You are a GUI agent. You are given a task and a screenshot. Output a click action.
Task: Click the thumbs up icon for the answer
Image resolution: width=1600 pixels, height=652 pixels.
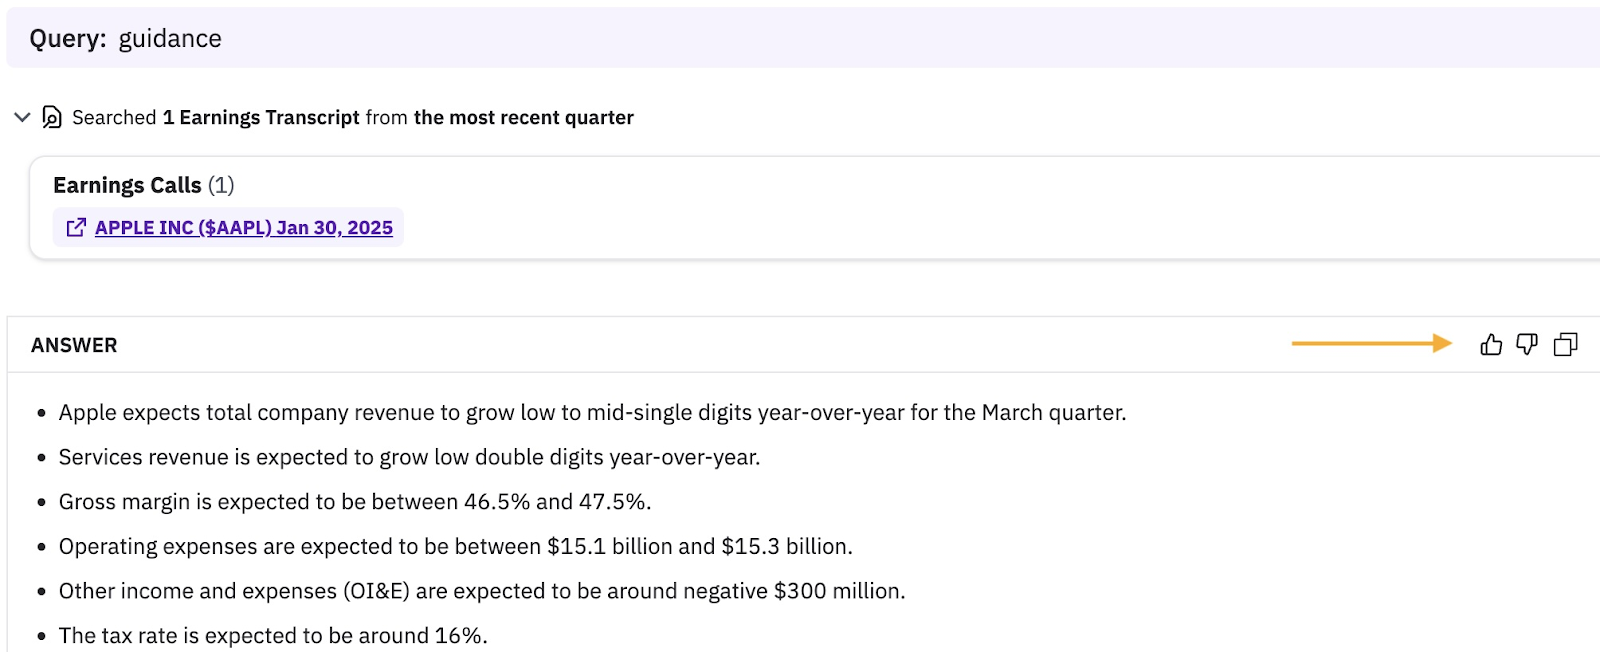pos(1491,345)
